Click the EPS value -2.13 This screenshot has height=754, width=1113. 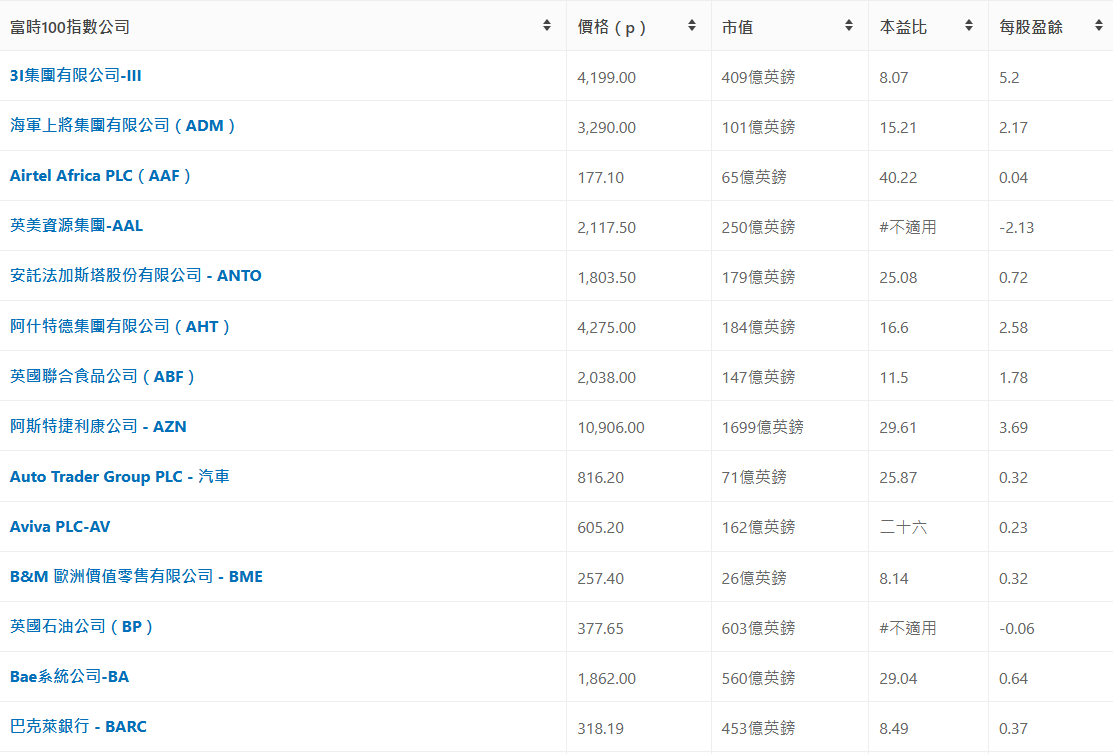tap(1016, 228)
